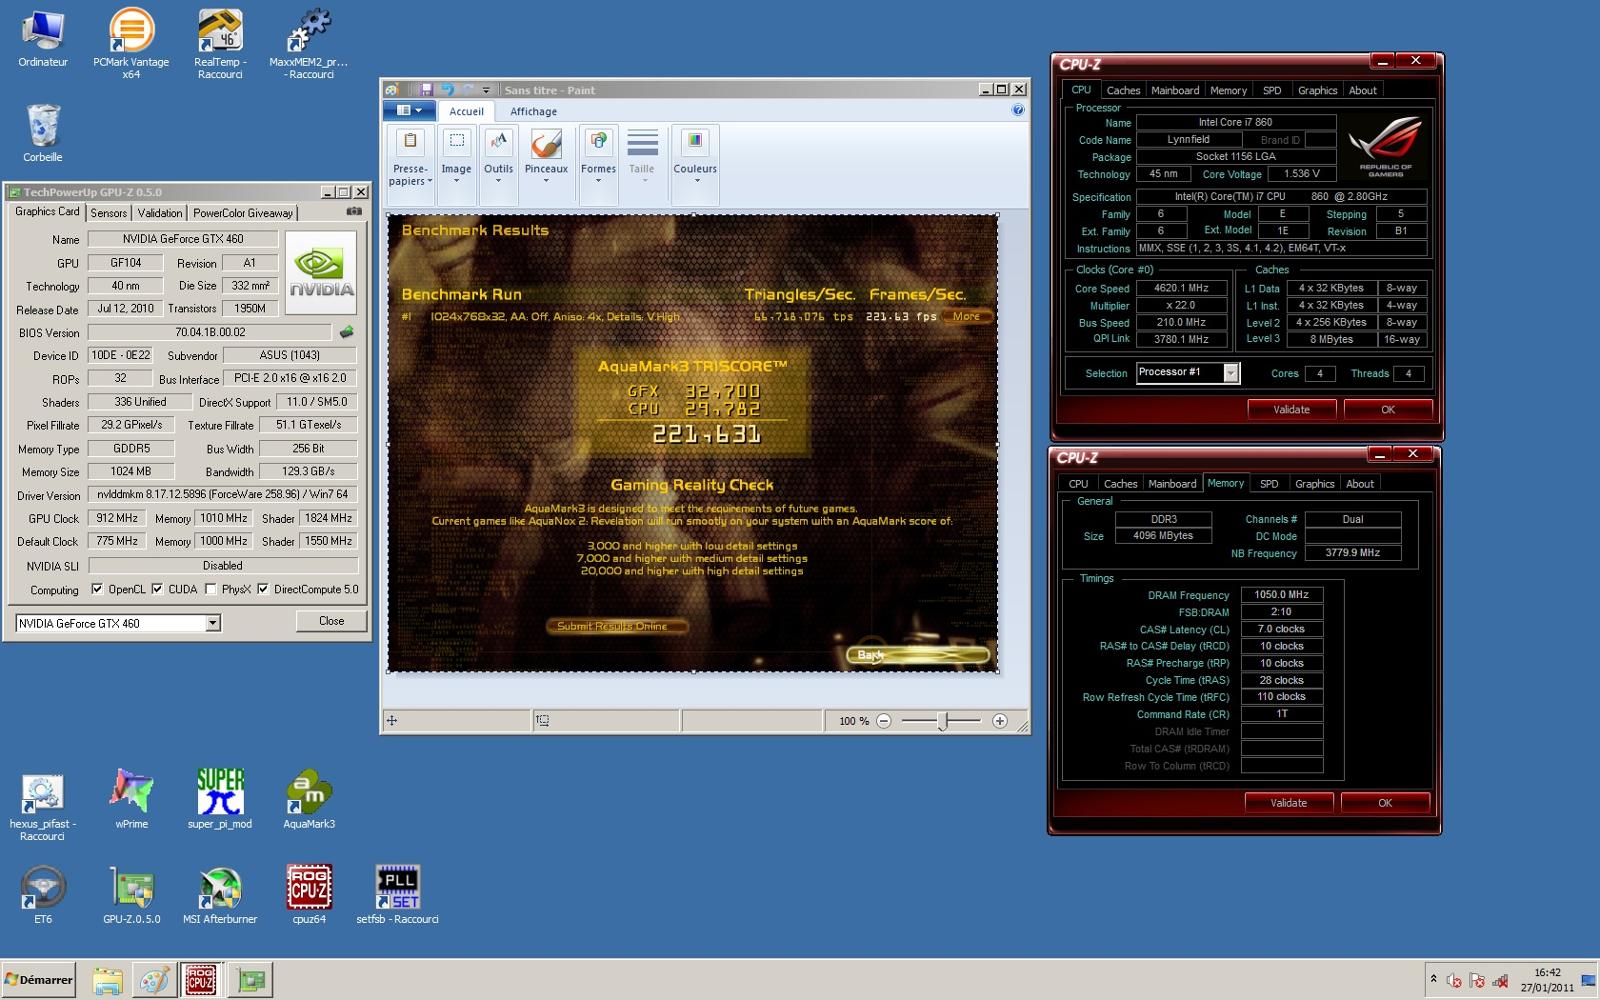1600x1000 pixels.
Task: Click the ROG CPU-Z taskbar icon
Action: click(x=201, y=980)
